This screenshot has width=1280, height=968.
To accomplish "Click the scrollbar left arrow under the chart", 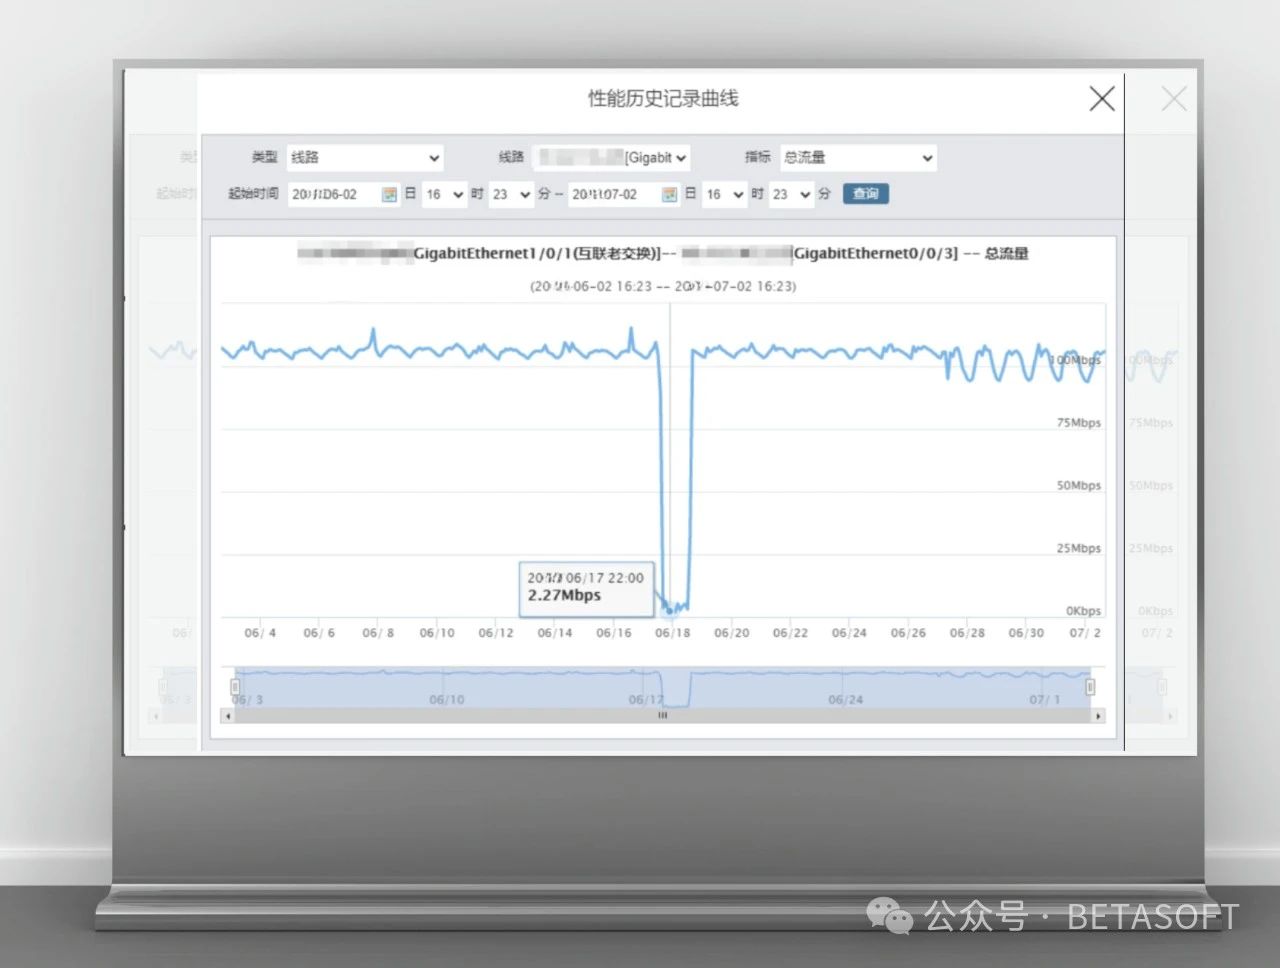I will point(229,716).
